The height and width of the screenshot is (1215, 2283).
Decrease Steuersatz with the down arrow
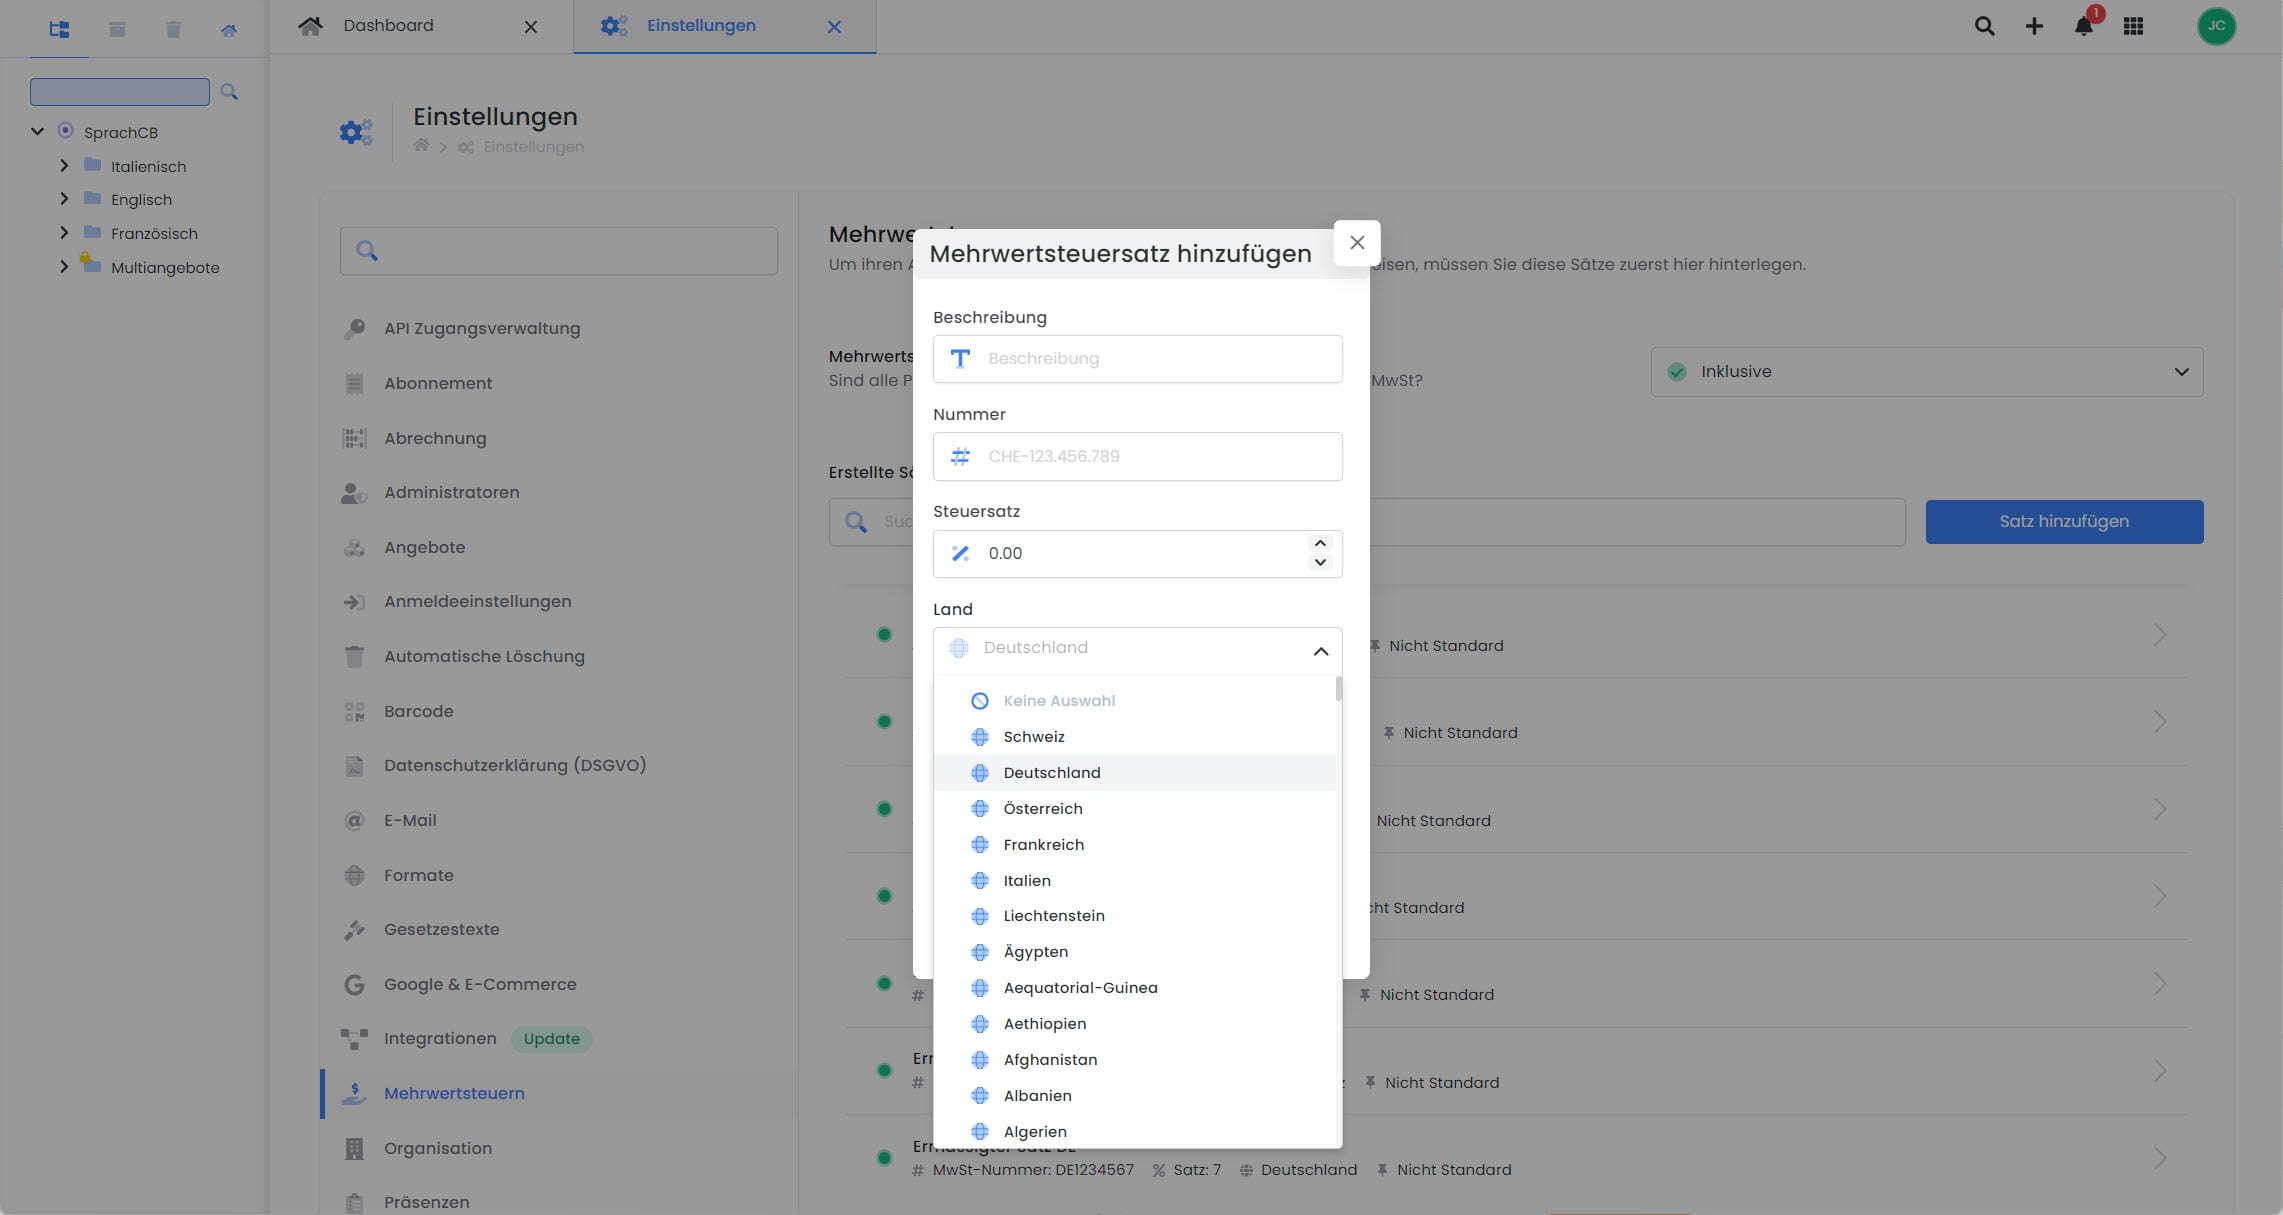click(x=1320, y=563)
